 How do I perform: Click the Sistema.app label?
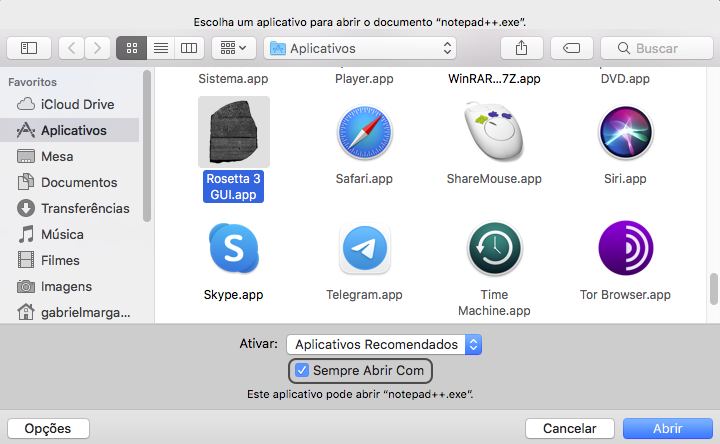point(233,79)
